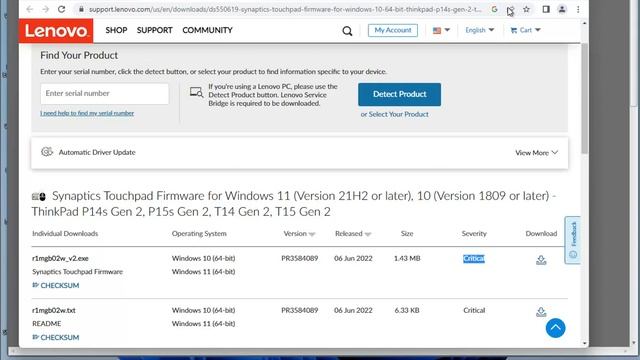The width and height of the screenshot is (640, 360).
Task: Open help finding serial number link
Action: 87,113
